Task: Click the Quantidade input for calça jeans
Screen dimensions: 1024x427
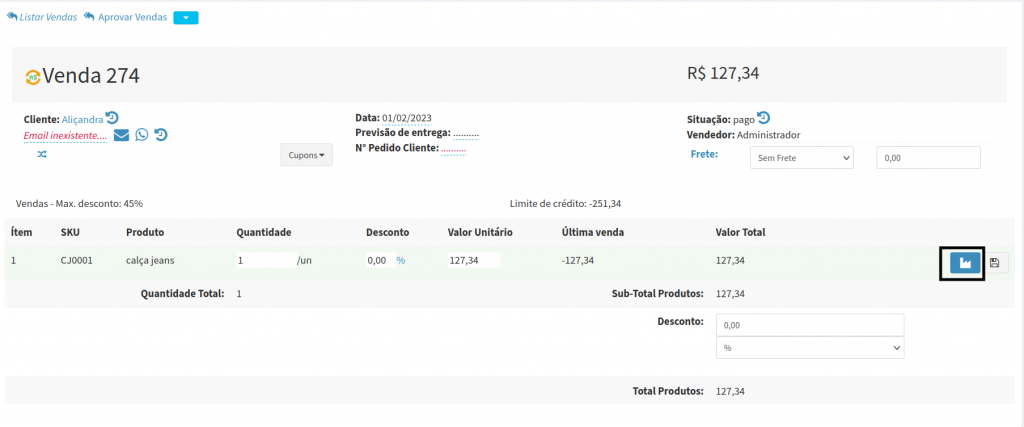Action: (x=265, y=260)
